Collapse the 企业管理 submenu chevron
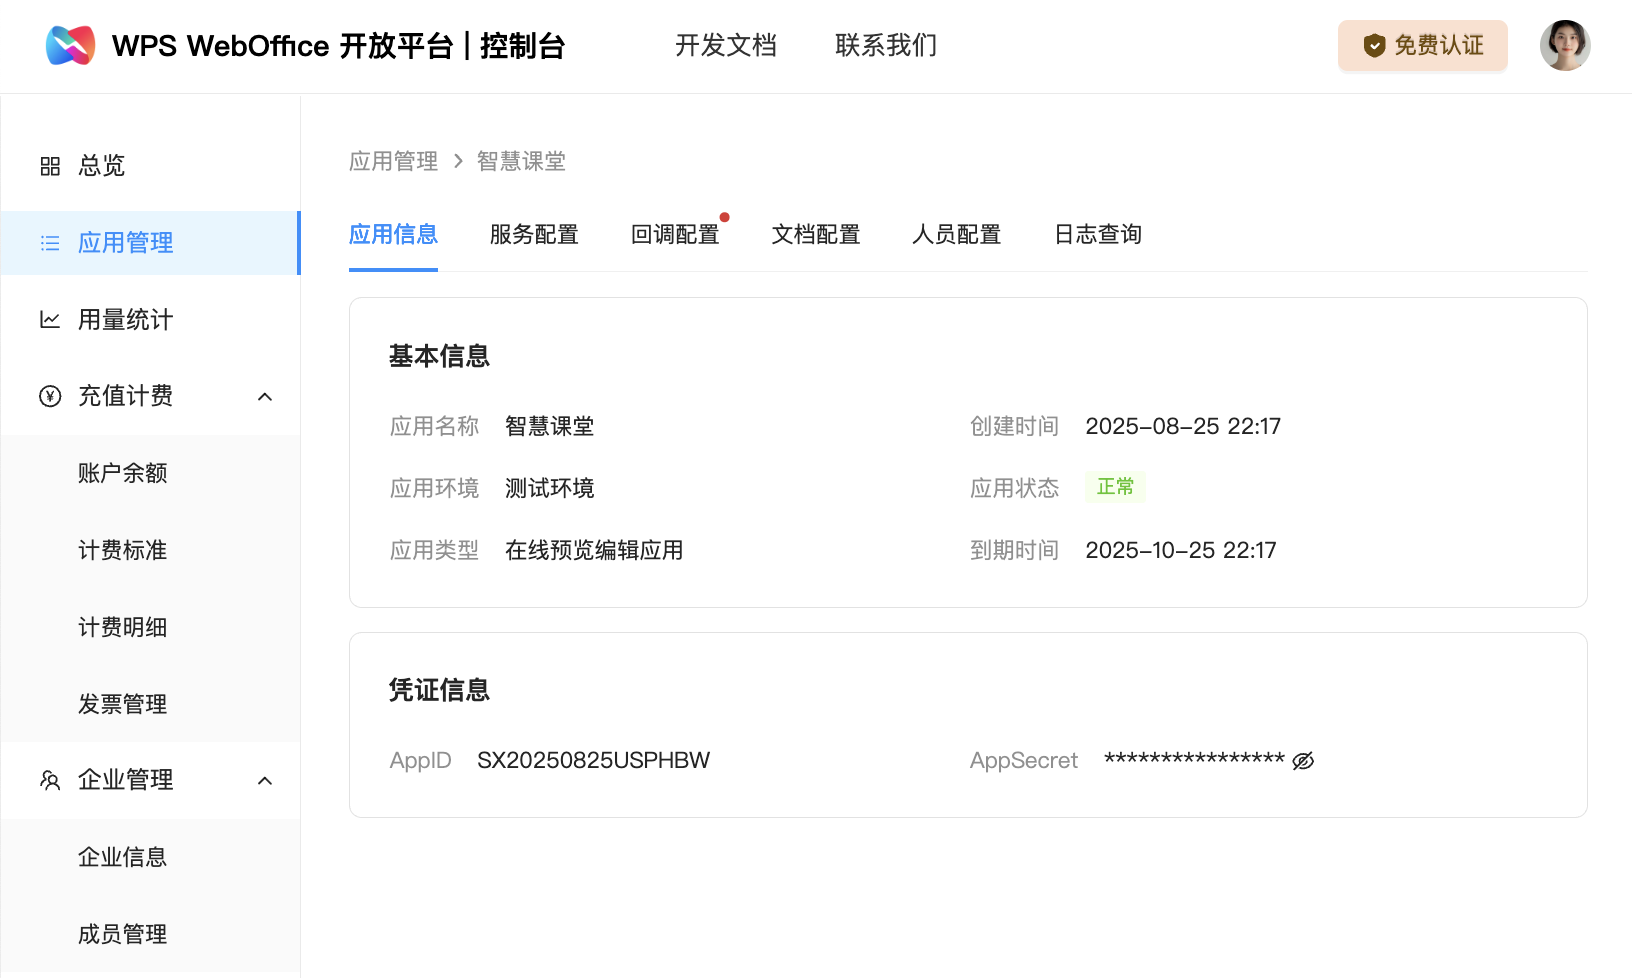 pyautogui.click(x=265, y=781)
